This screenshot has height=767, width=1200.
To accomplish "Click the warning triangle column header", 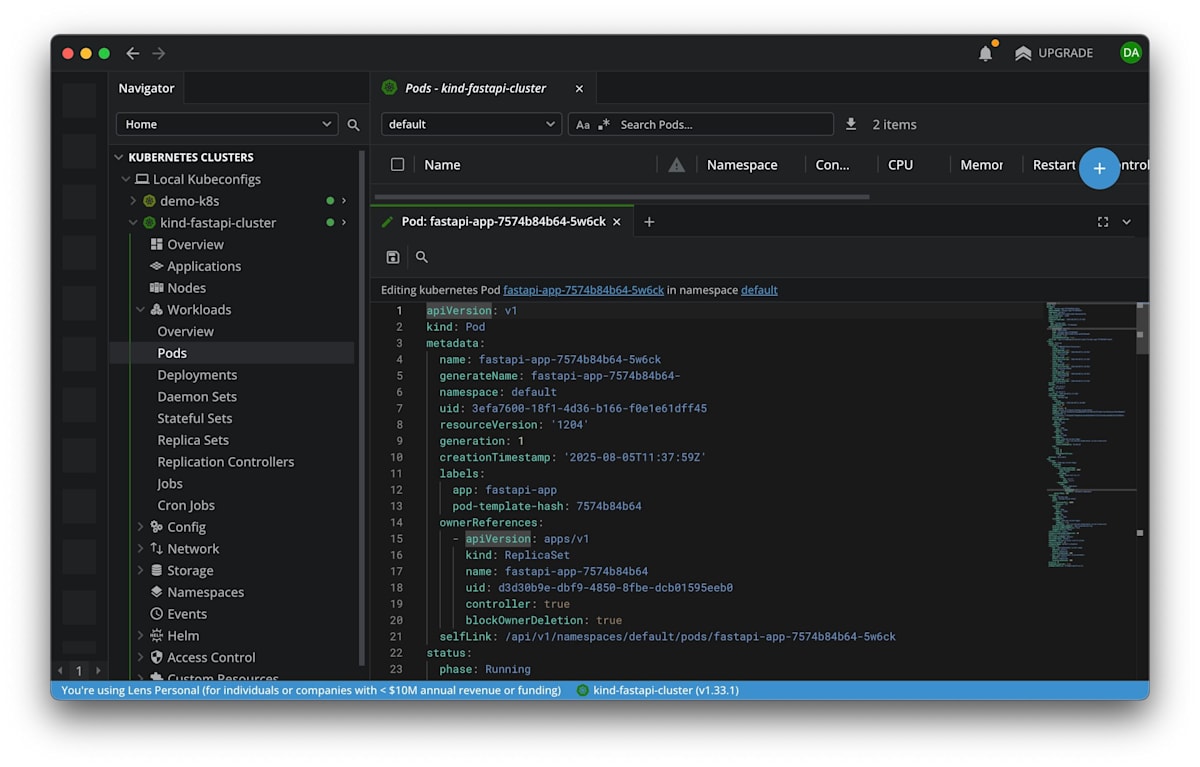I will click(677, 165).
